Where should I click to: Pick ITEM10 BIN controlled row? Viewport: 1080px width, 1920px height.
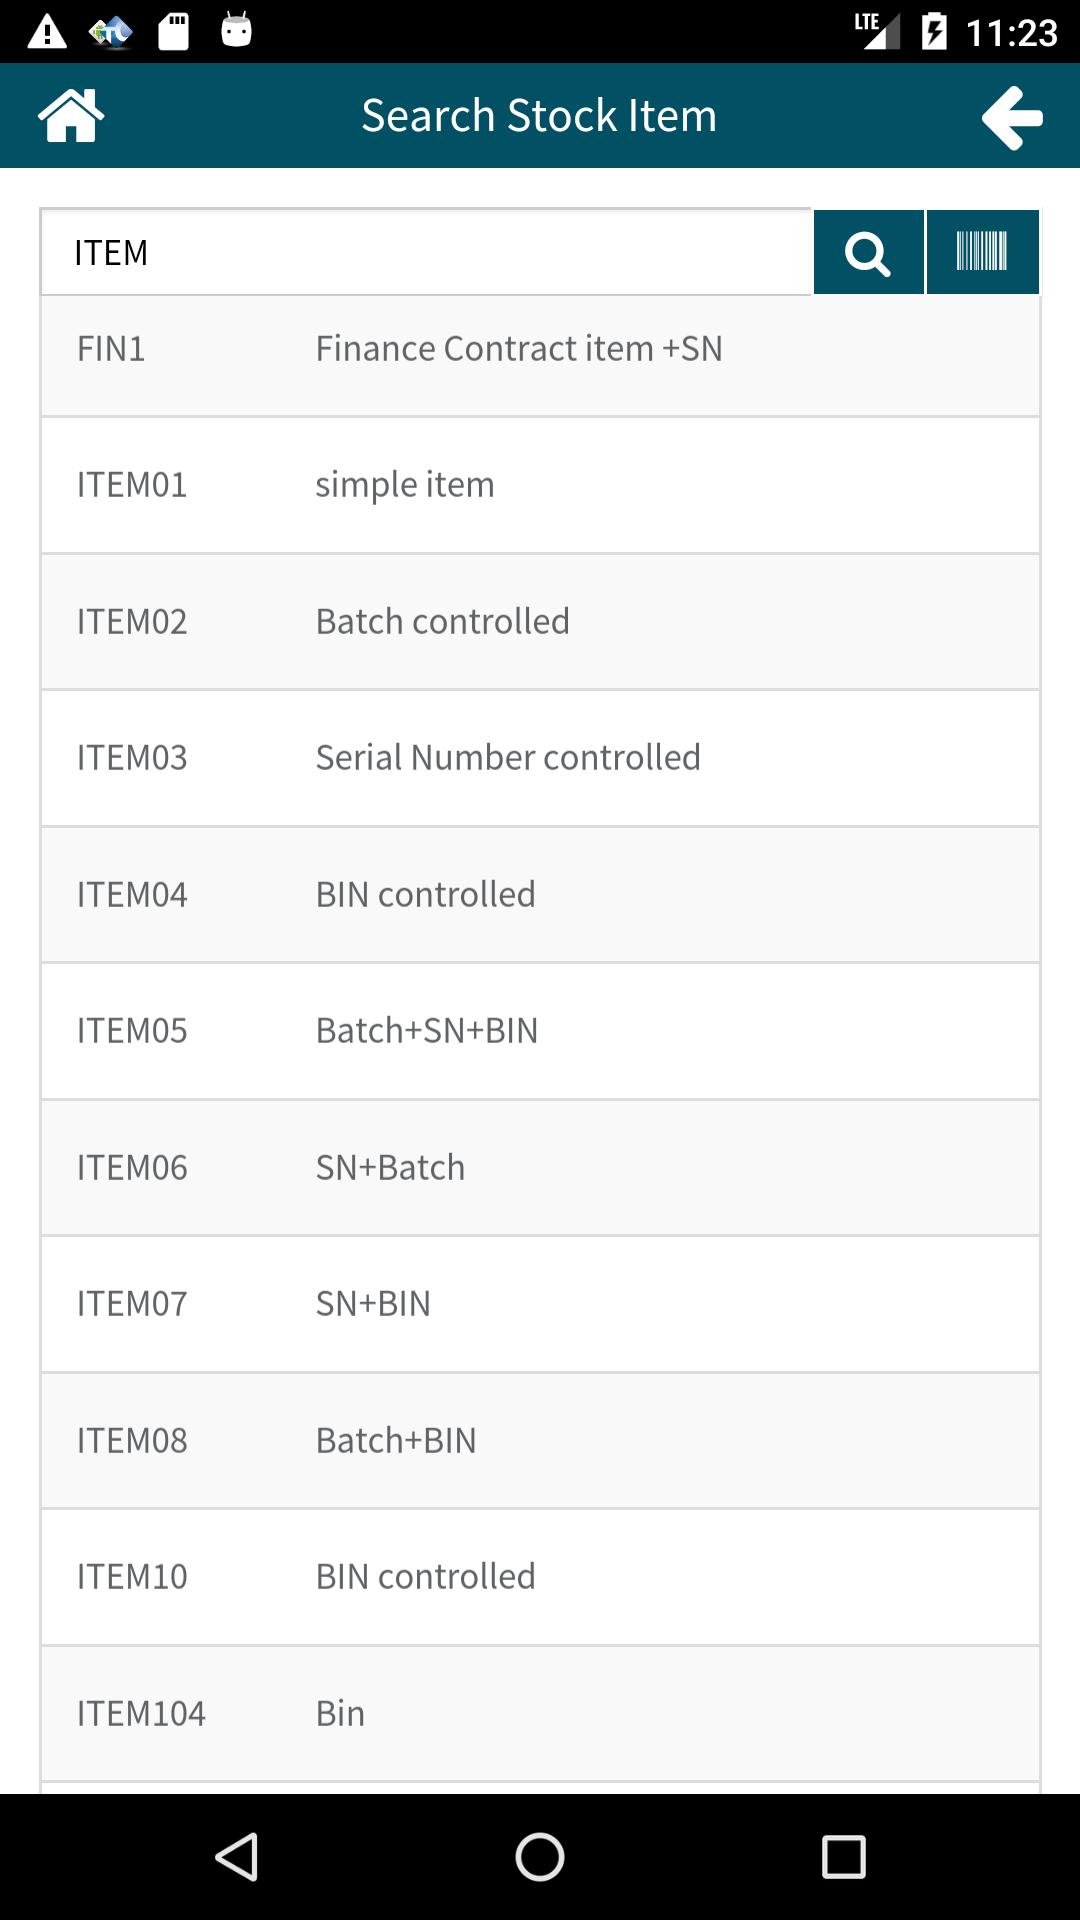540,1577
